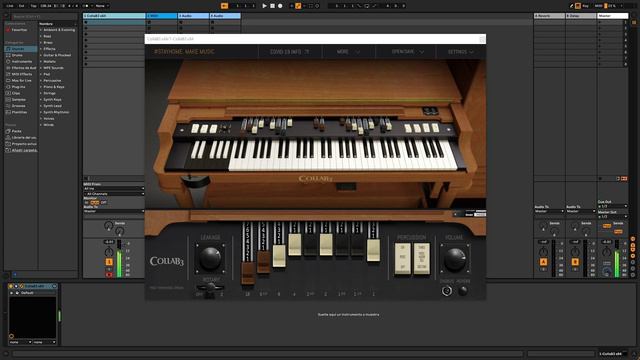Toggle the PERCUSSION third/second harmonic switch
640x360 pixels.
click(x=422, y=259)
